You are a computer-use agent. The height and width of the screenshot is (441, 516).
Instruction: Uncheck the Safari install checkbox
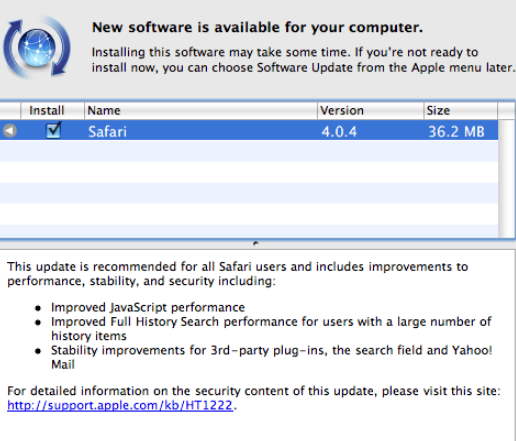[x=53, y=130]
